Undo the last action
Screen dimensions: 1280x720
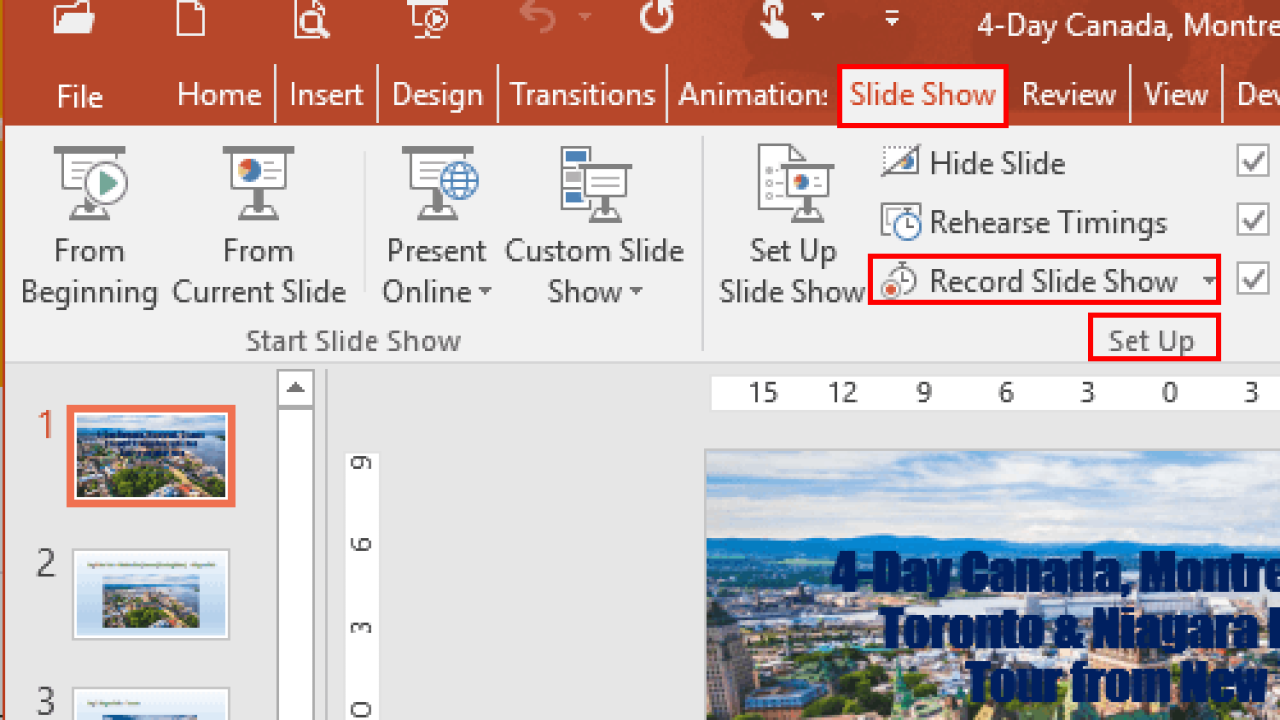click(540, 15)
